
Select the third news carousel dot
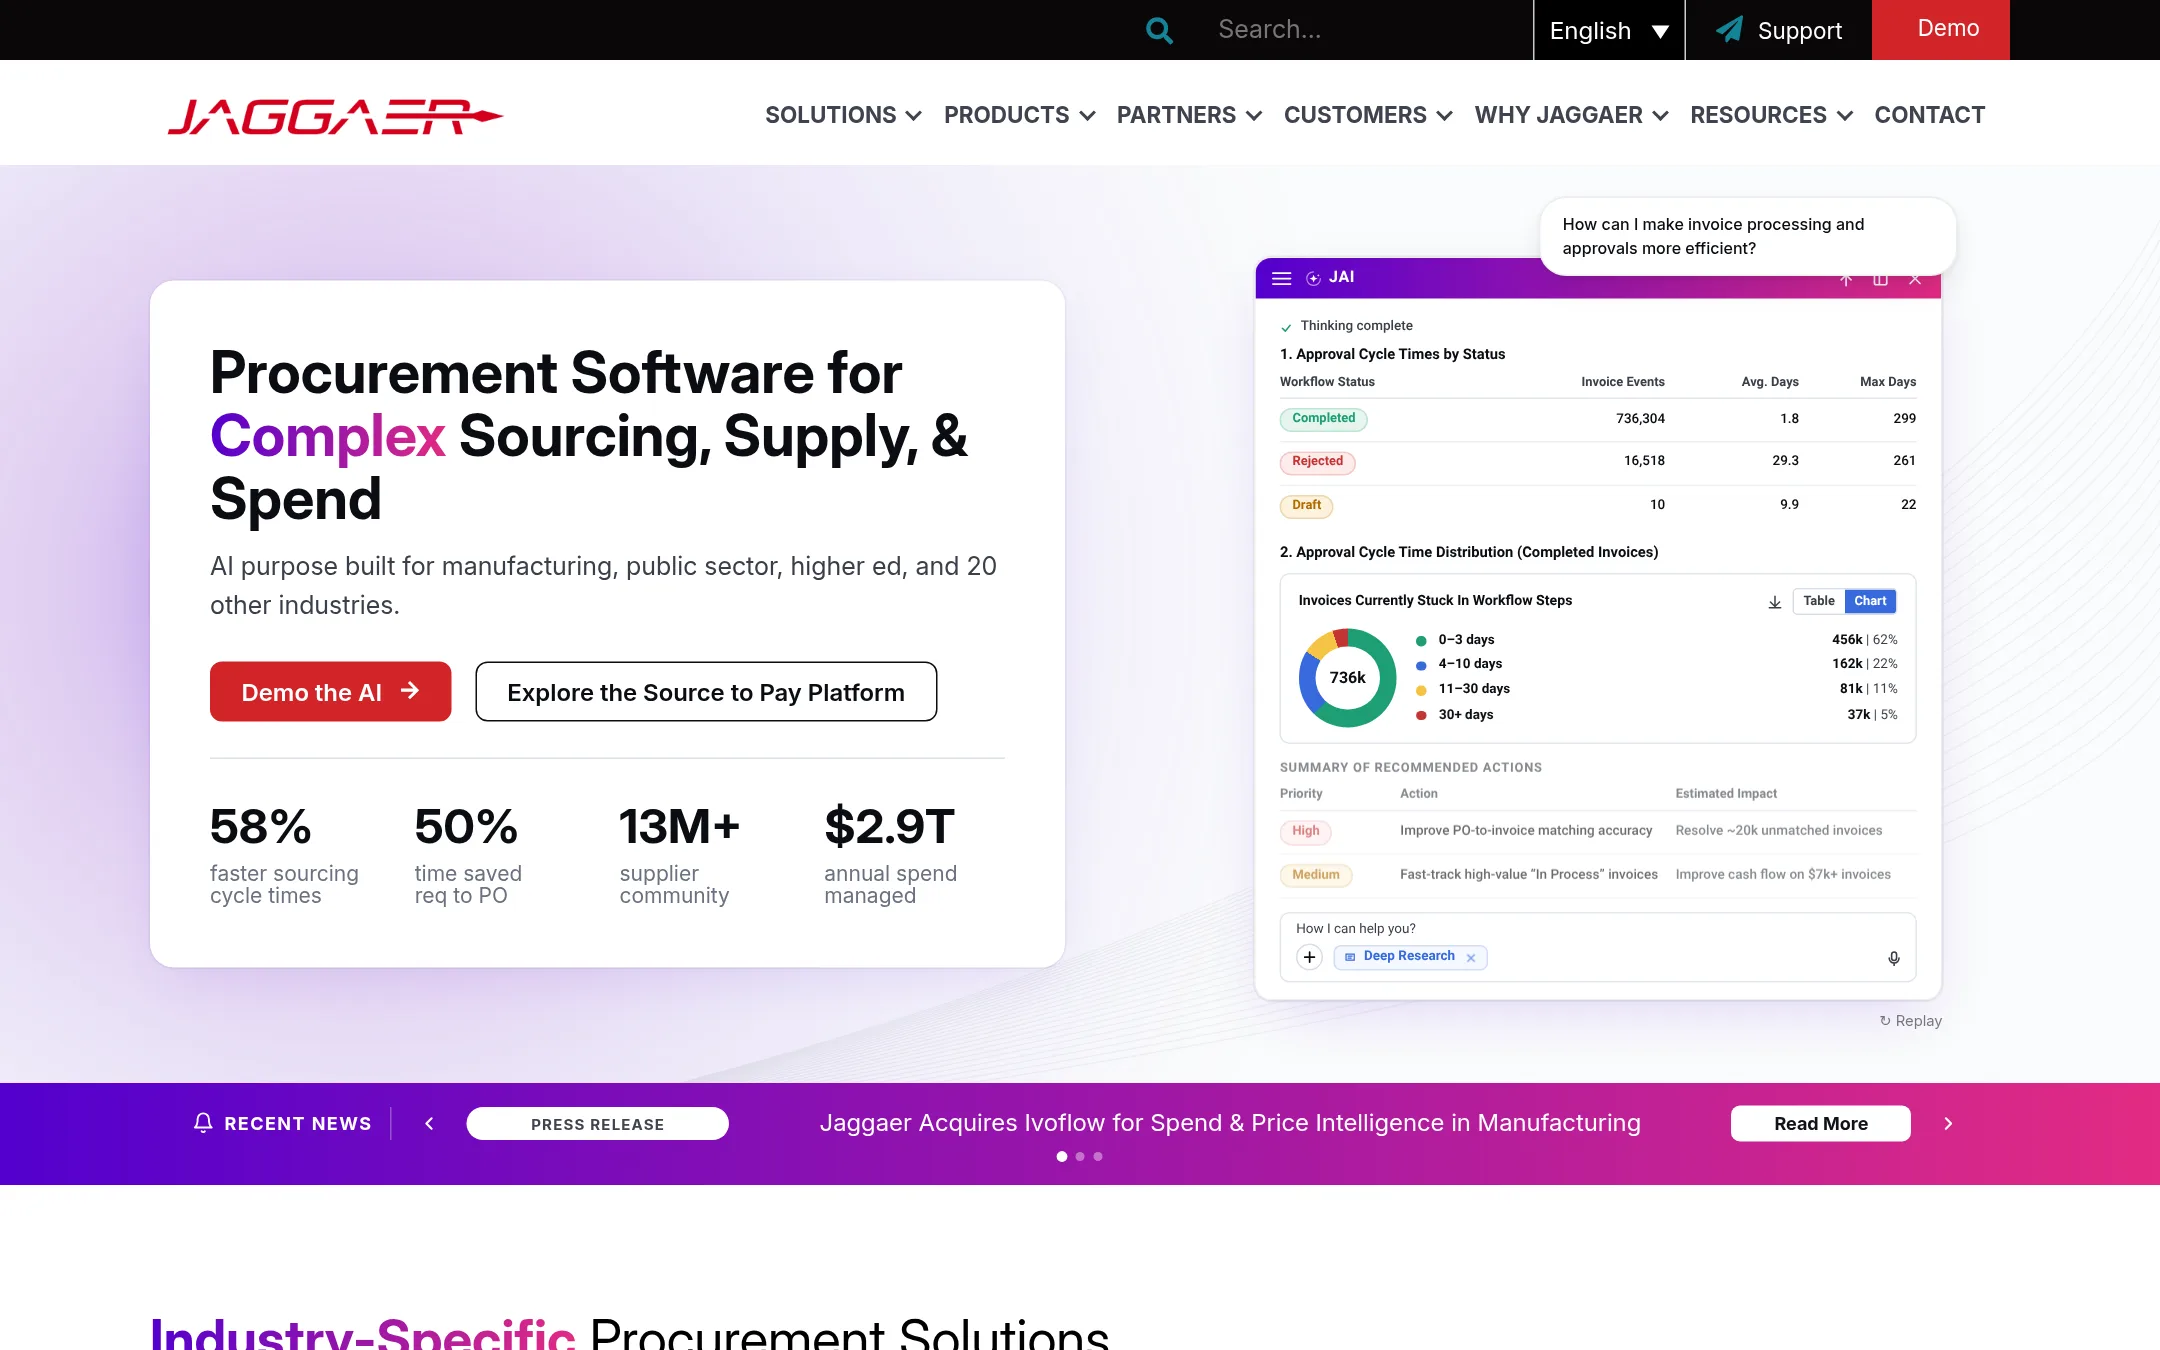[x=1098, y=1157]
